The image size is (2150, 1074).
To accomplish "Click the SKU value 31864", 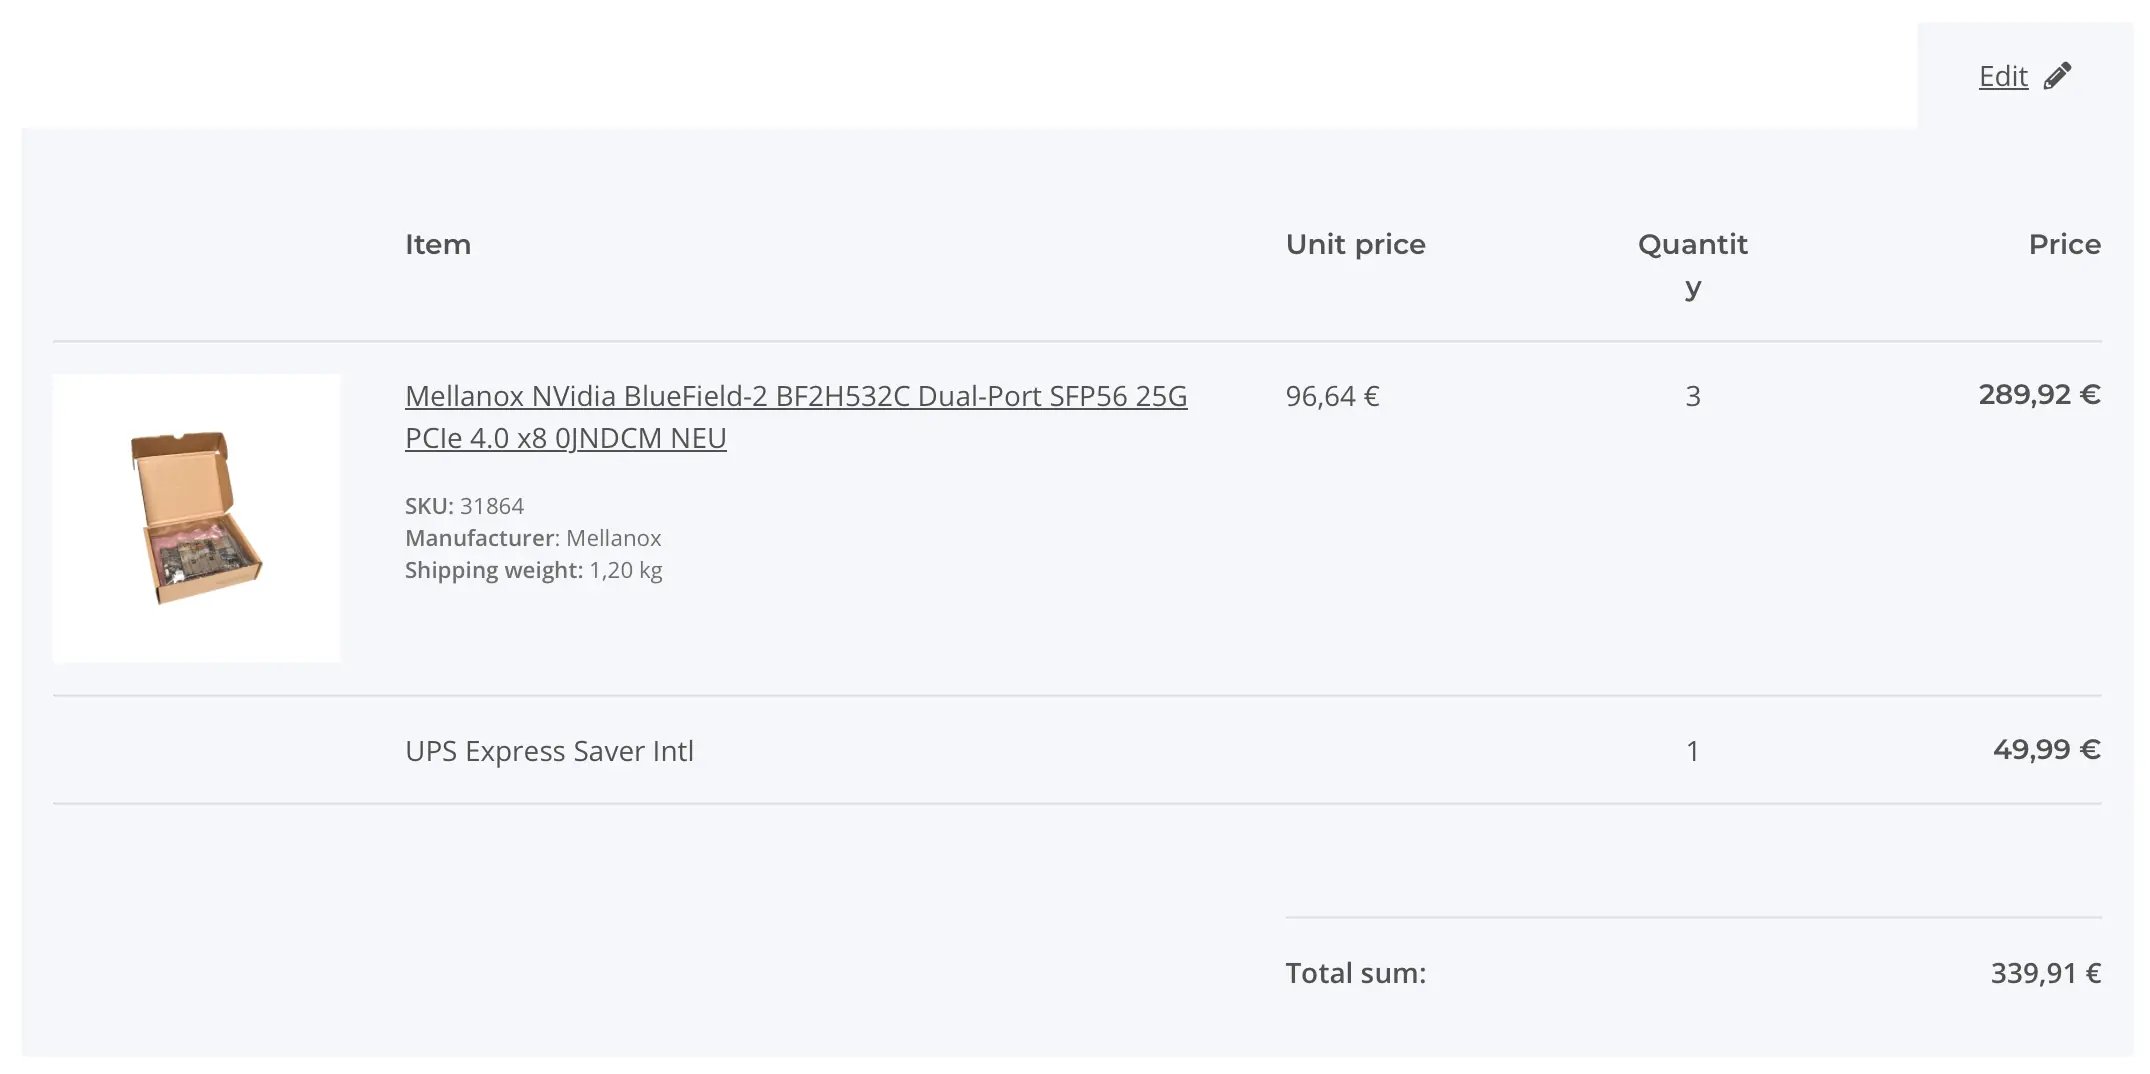I will [494, 506].
